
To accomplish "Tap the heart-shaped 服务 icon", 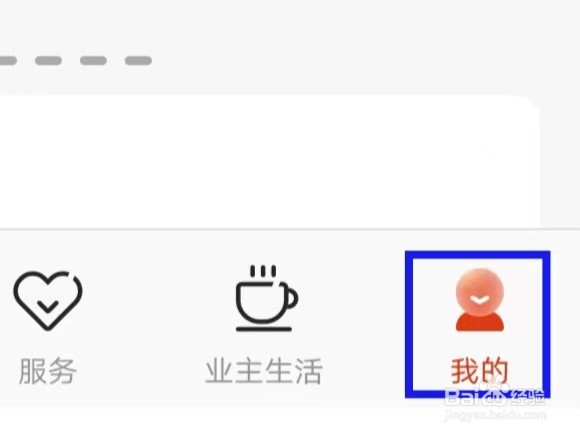I will (48, 301).
